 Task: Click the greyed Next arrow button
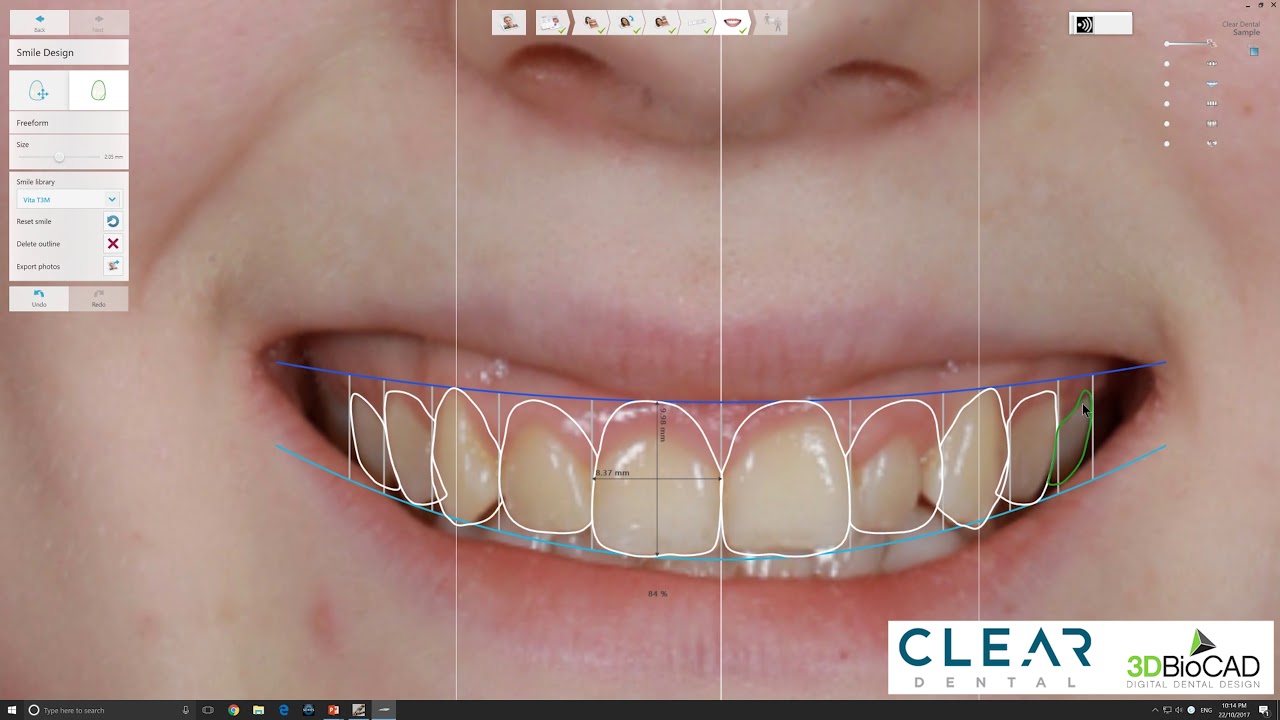pyautogui.click(x=98, y=22)
